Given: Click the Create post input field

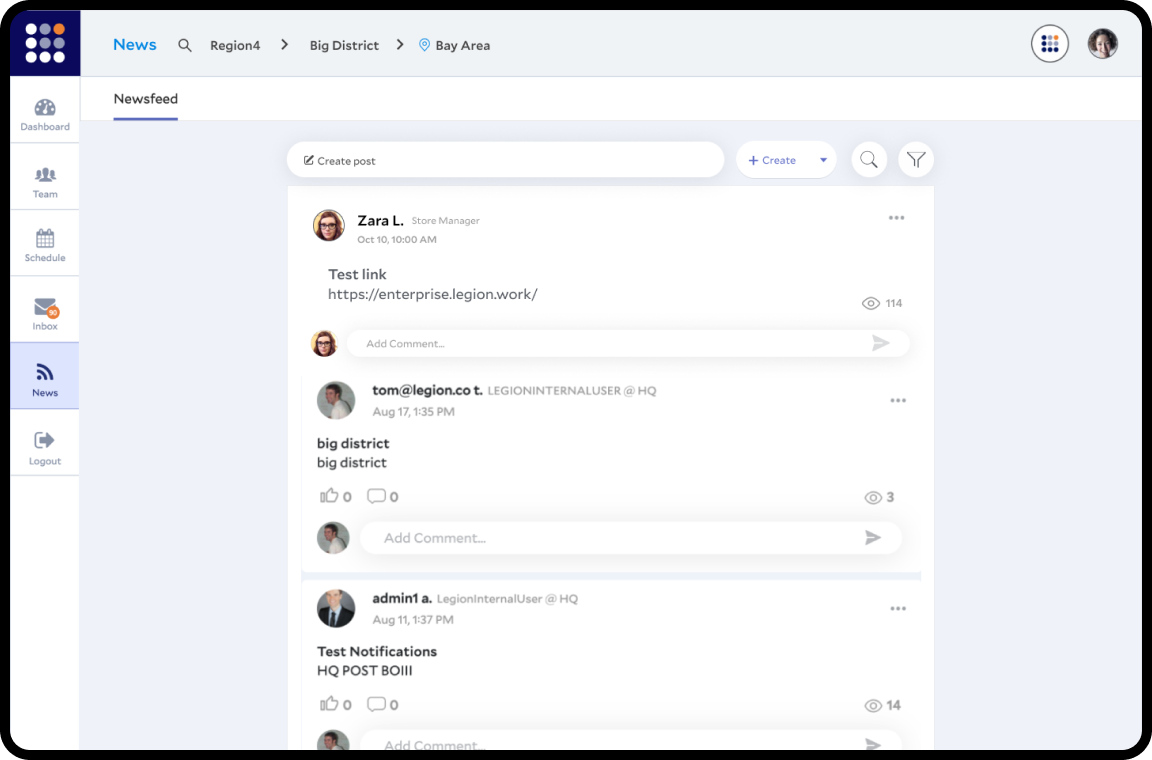Looking at the screenshot, I should coord(505,160).
